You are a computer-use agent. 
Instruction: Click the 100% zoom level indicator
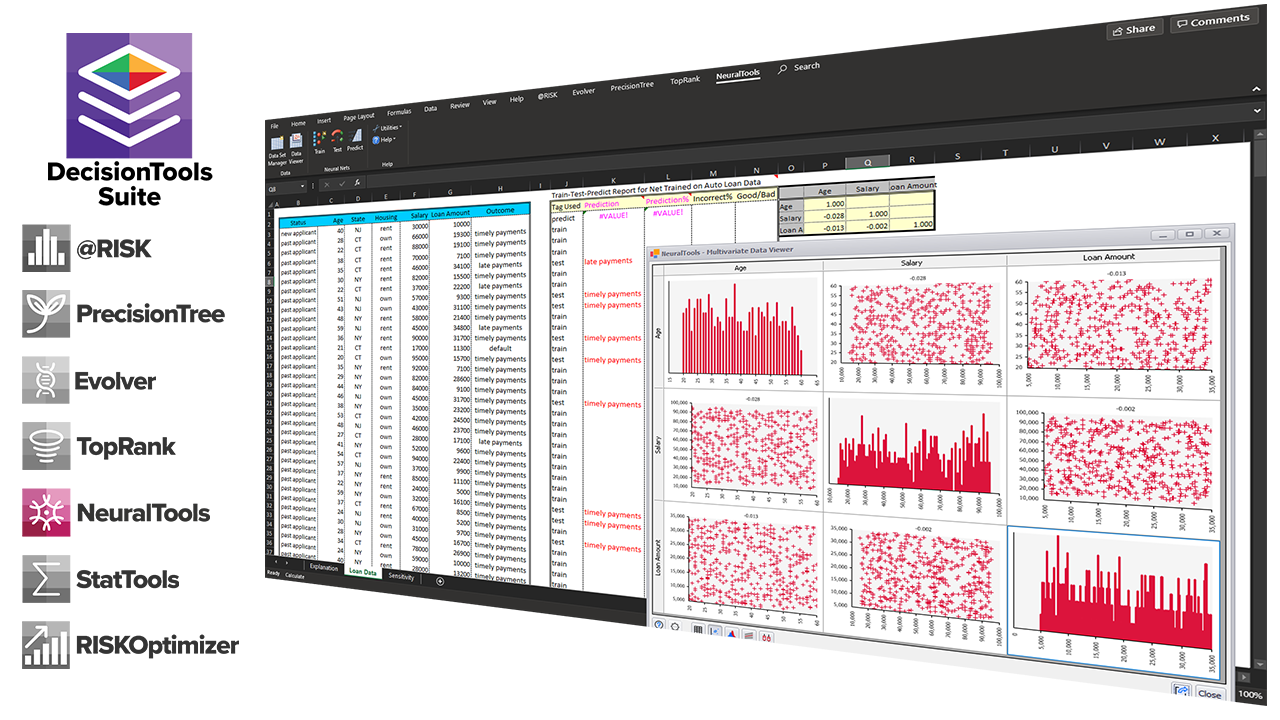1250,695
